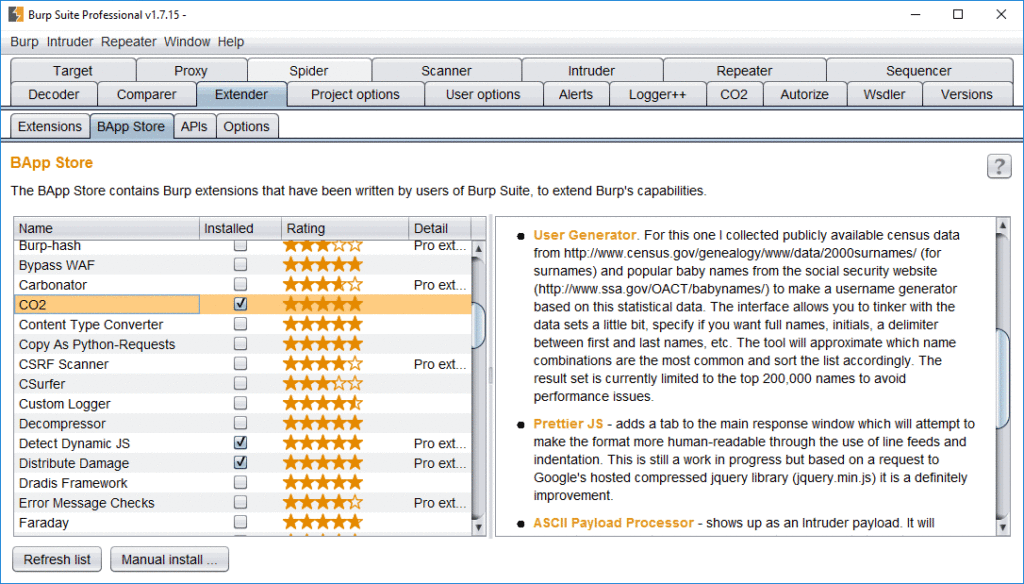The height and width of the screenshot is (584, 1024).
Task: Click description pane scrollbar down arrow
Action: click(x=1003, y=527)
